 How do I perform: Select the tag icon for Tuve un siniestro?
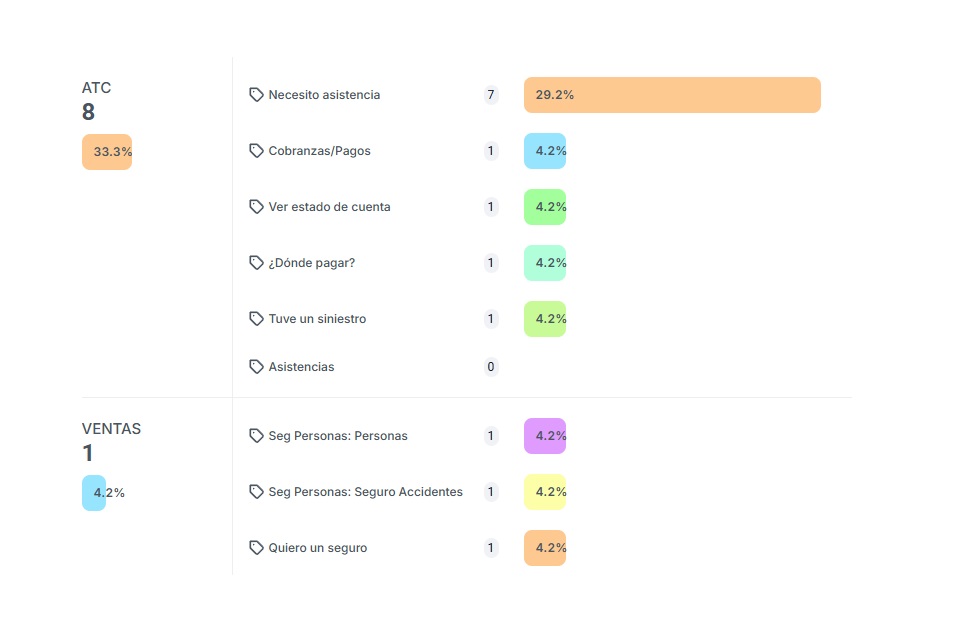256,319
